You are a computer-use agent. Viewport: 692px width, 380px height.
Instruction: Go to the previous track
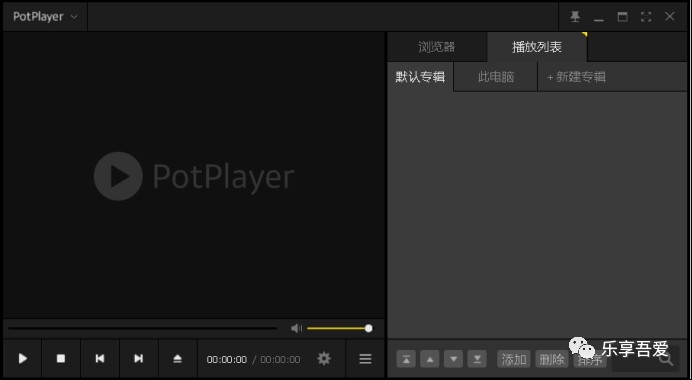point(100,358)
